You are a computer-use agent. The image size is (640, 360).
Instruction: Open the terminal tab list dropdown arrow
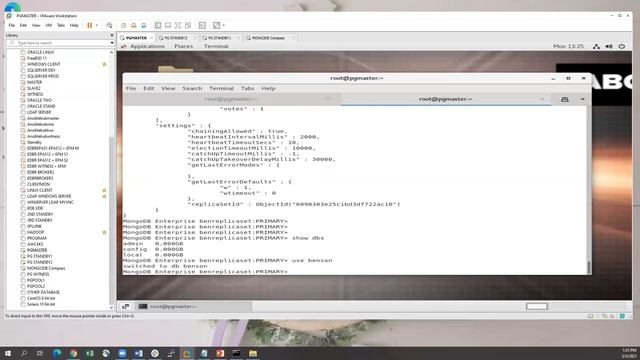click(582, 99)
